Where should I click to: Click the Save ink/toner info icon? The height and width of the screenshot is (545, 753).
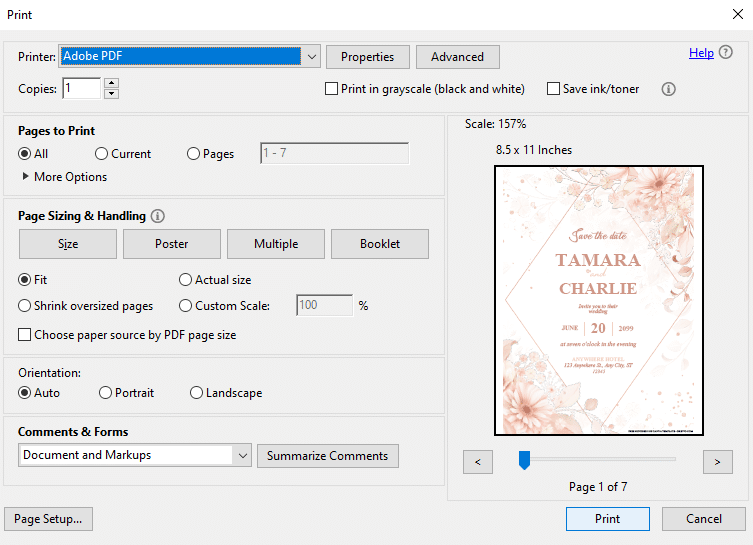[x=668, y=89]
